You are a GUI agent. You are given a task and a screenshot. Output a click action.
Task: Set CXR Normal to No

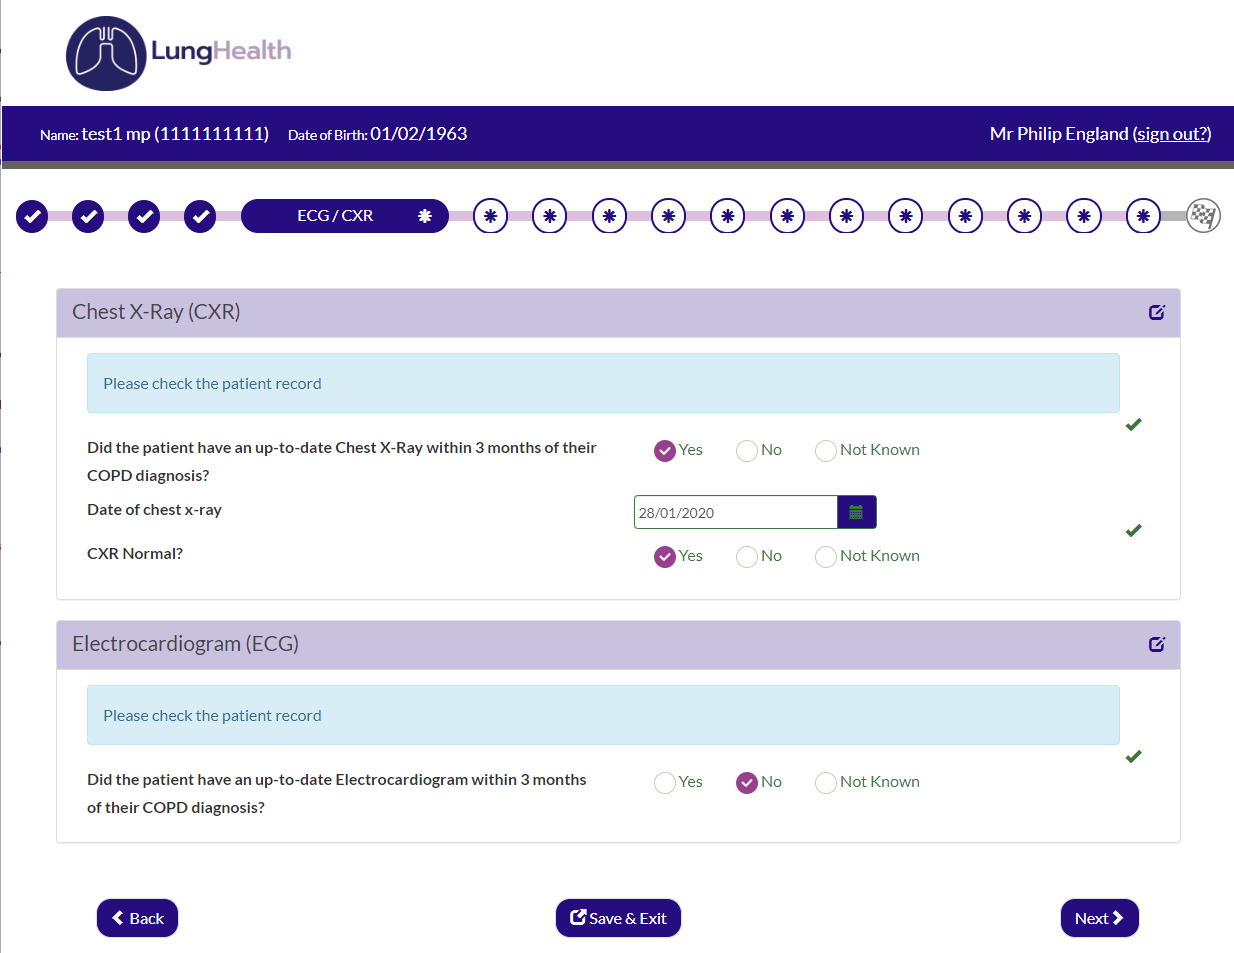click(747, 557)
